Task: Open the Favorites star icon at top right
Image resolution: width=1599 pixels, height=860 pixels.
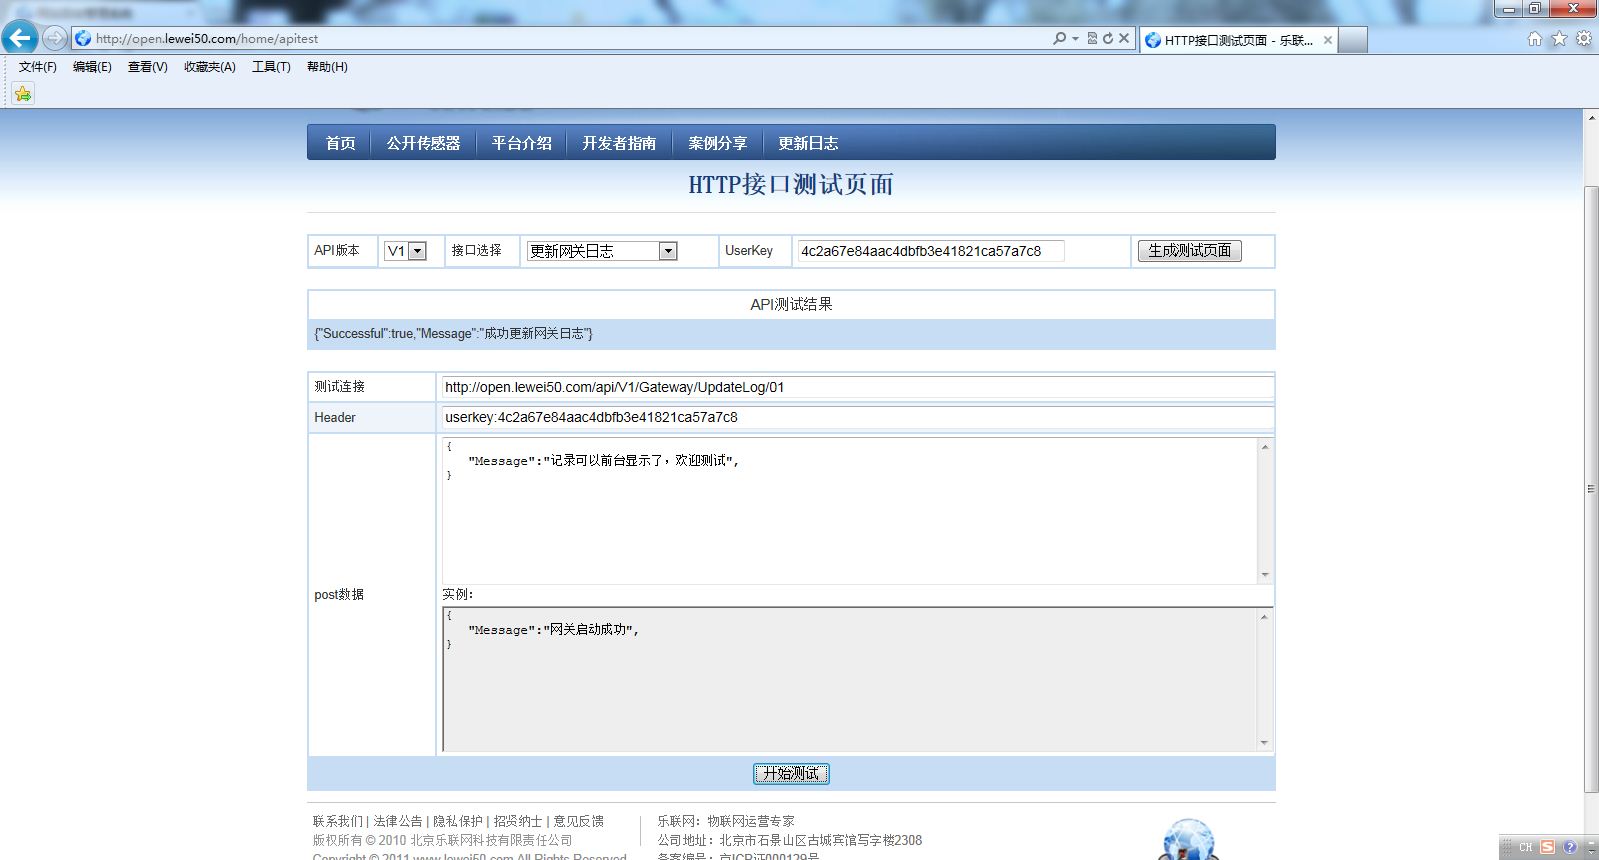Action: 1559,39
